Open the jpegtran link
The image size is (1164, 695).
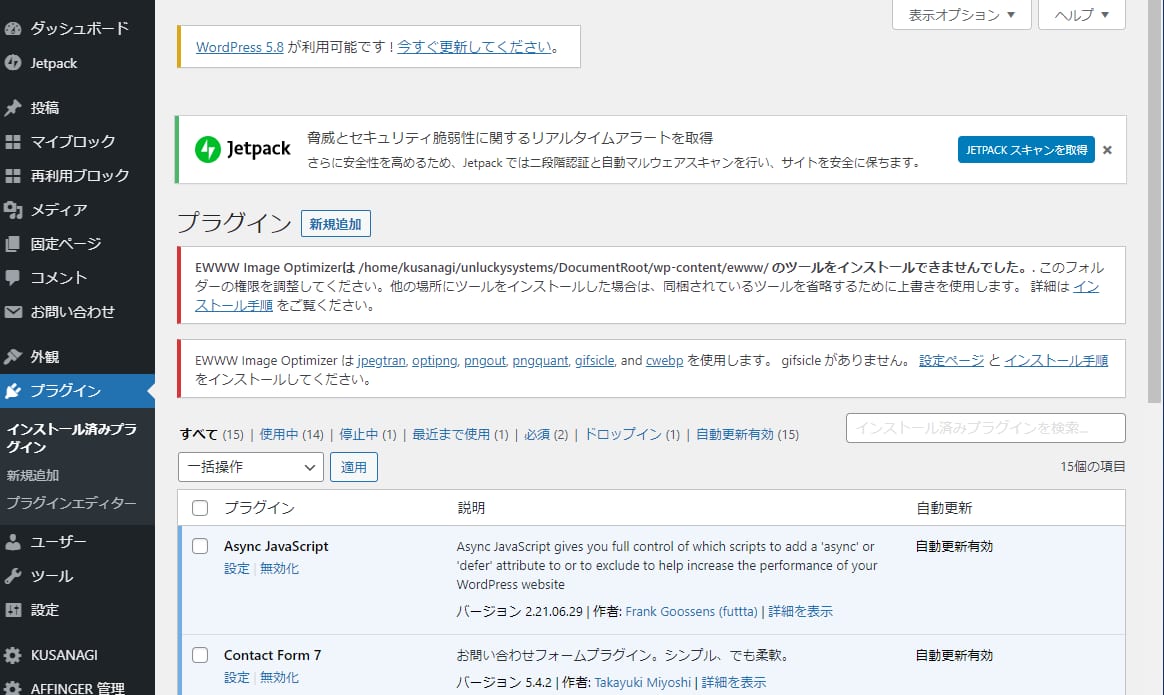click(382, 361)
